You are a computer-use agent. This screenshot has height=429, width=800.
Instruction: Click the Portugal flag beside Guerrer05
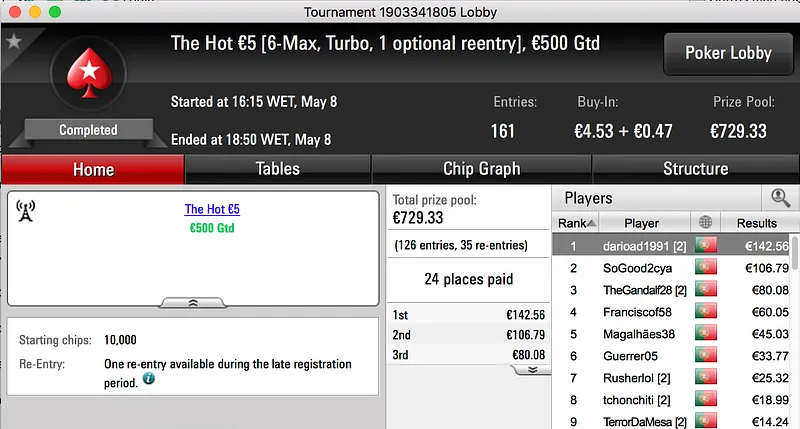pos(707,356)
